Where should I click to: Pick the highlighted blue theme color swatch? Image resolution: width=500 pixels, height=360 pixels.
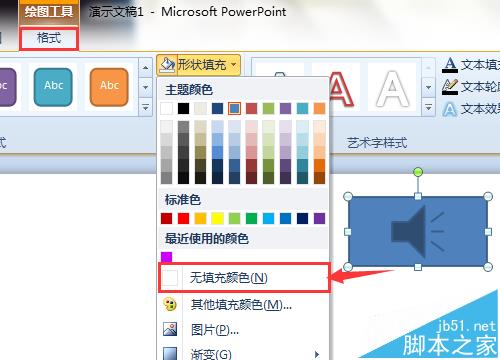[234, 108]
